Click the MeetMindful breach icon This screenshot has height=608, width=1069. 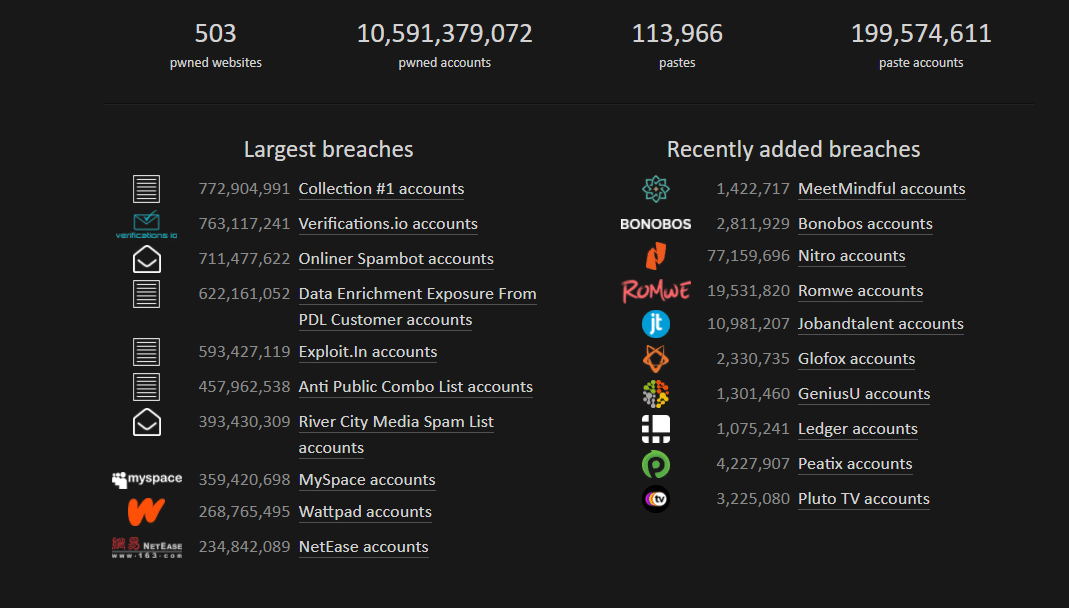click(x=656, y=188)
